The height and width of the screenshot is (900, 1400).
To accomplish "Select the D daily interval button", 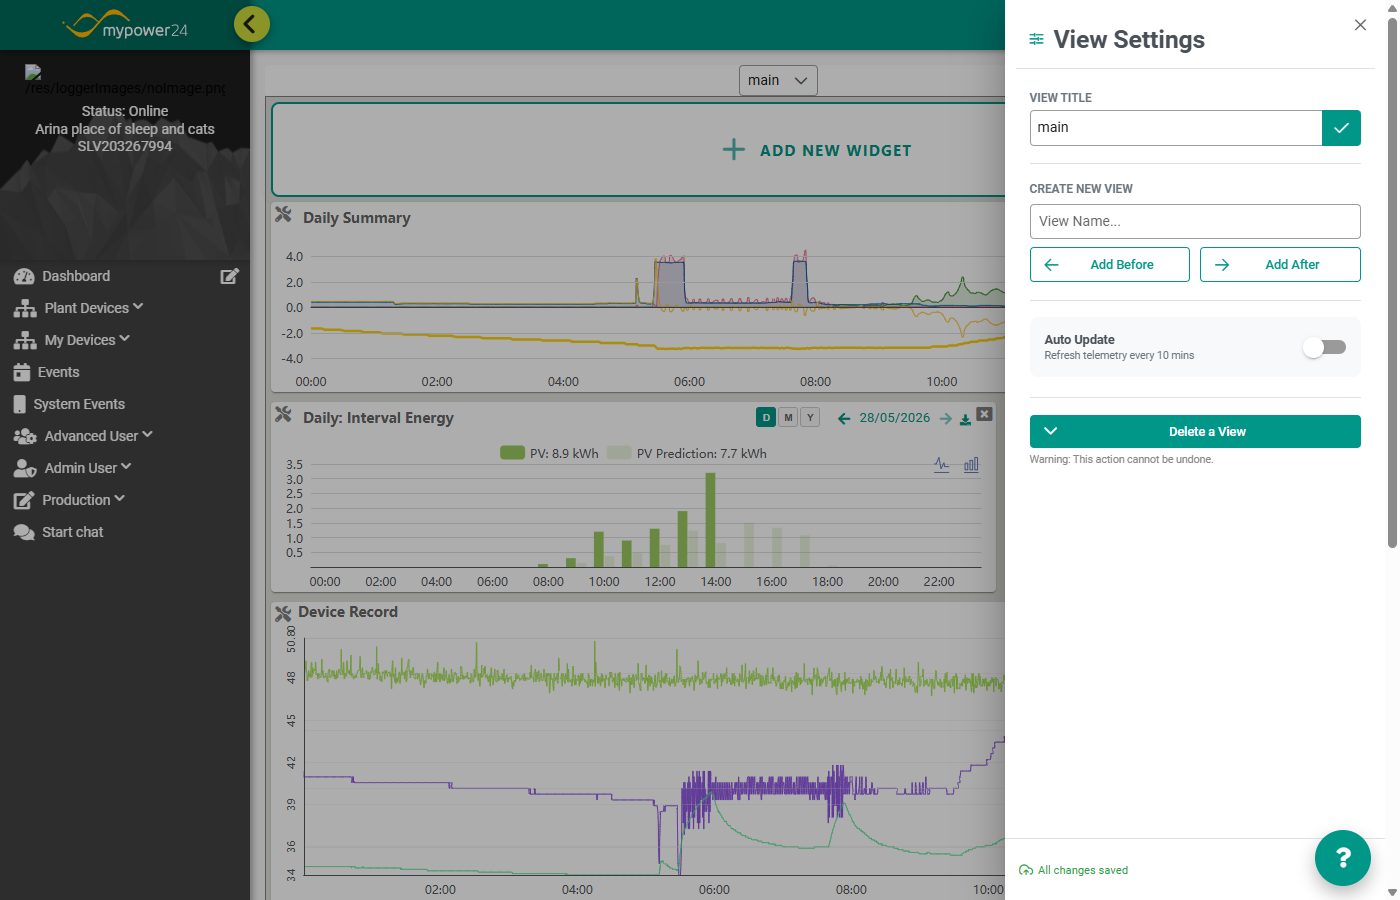I will 767,418.
